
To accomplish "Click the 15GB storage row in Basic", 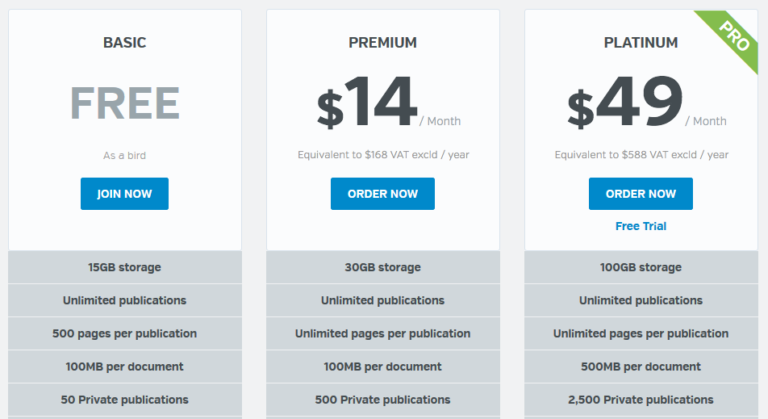I will tap(124, 267).
